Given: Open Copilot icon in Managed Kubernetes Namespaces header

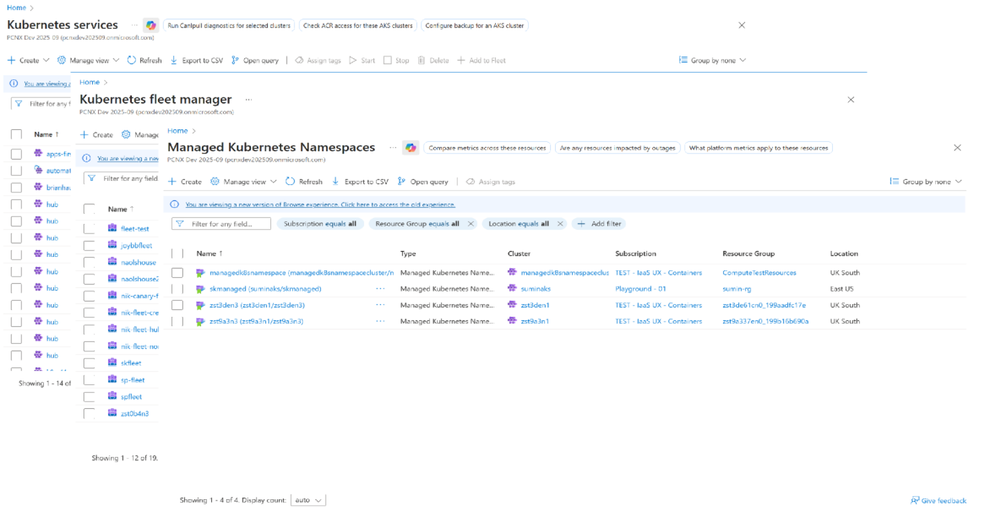Looking at the screenshot, I should [411, 148].
